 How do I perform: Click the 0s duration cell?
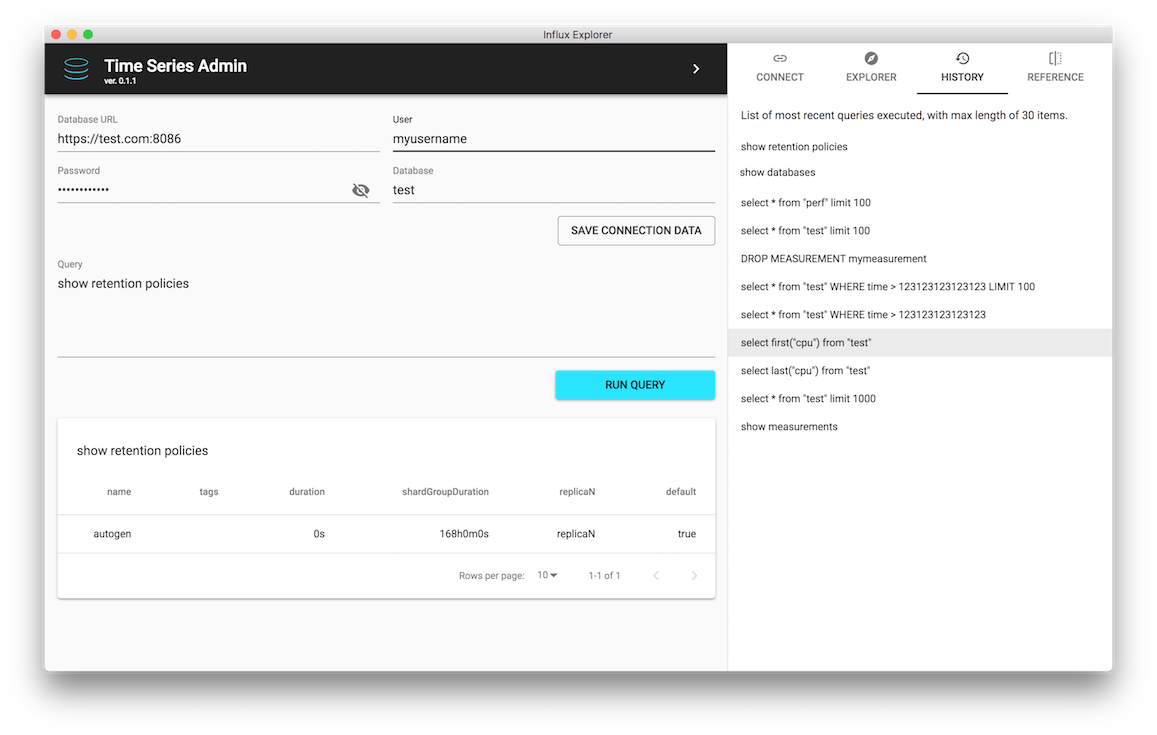coord(319,534)
